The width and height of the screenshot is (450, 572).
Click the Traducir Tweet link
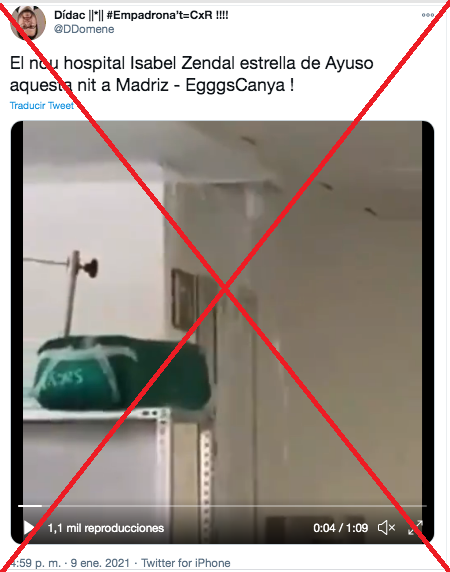(x=42, y=105)
